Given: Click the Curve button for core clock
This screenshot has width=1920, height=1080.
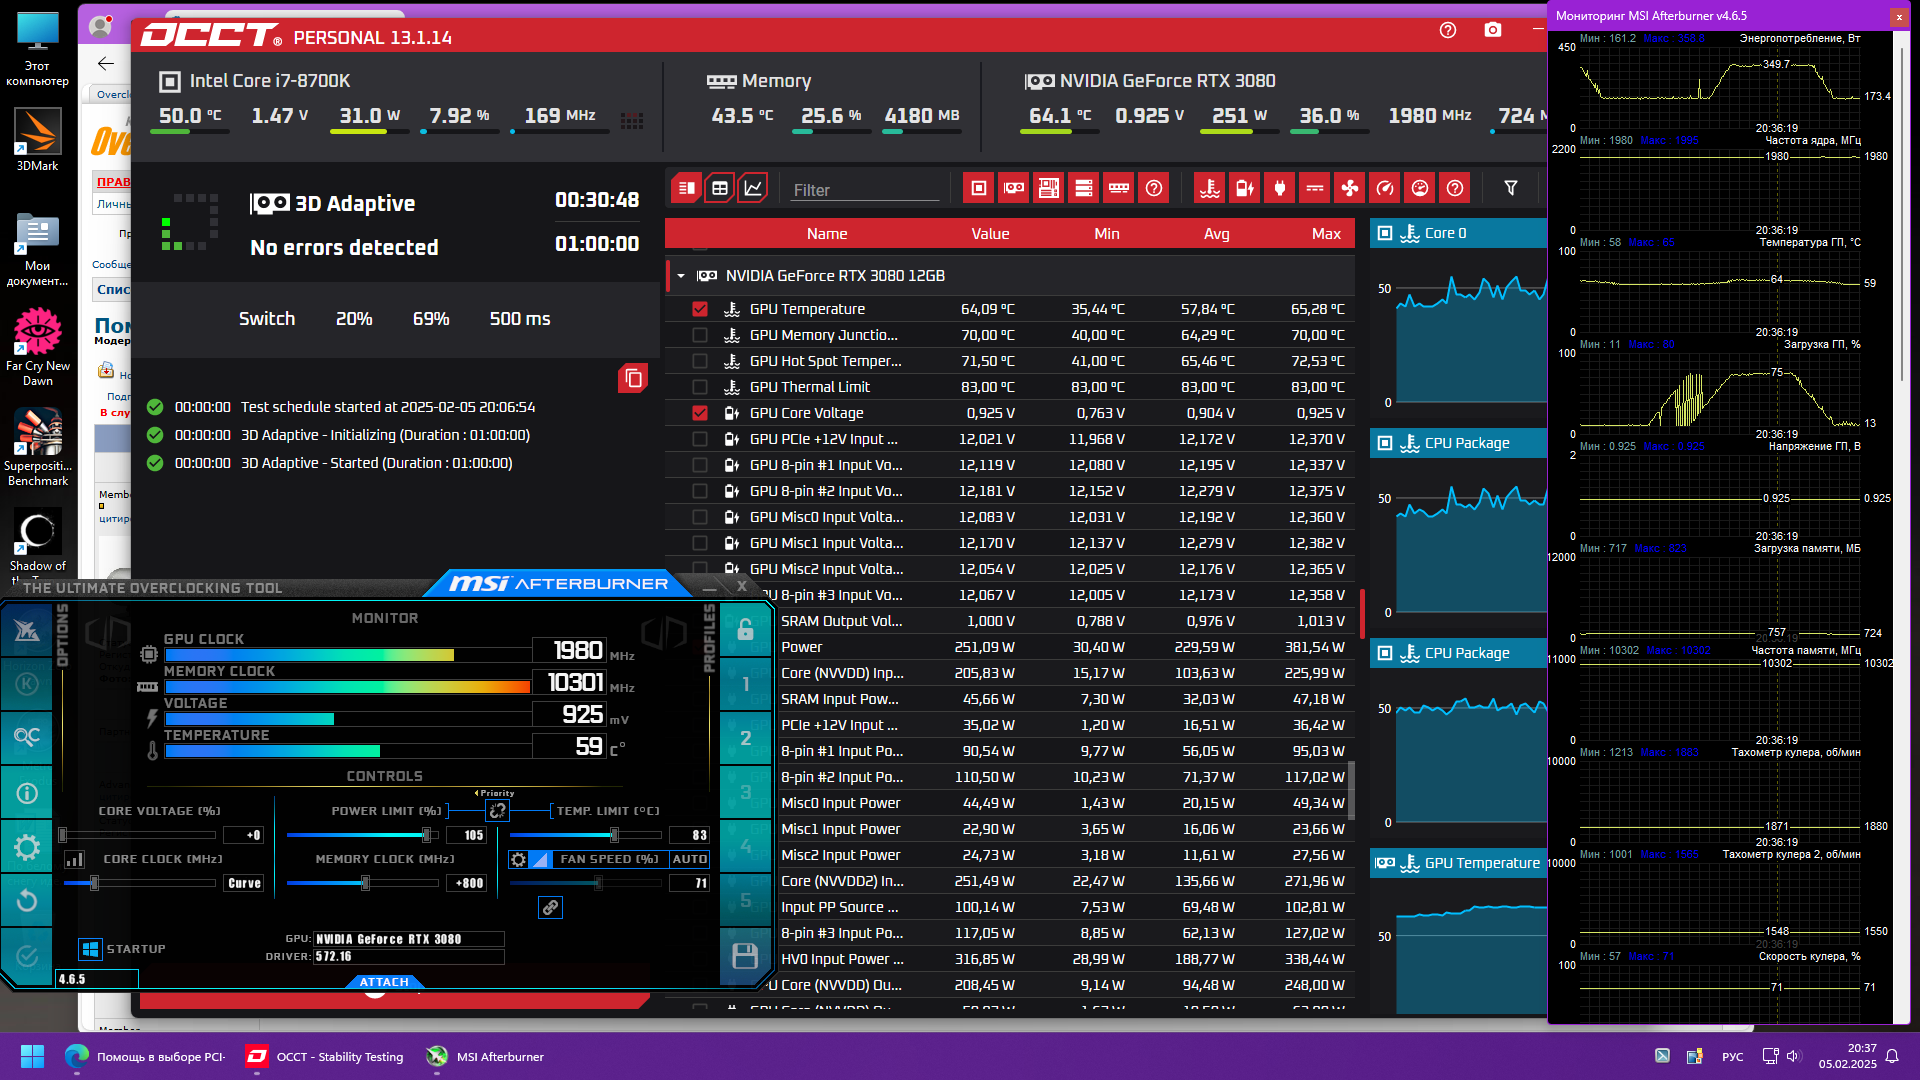Looking at the screenshot, I should (x=244, y=883).
